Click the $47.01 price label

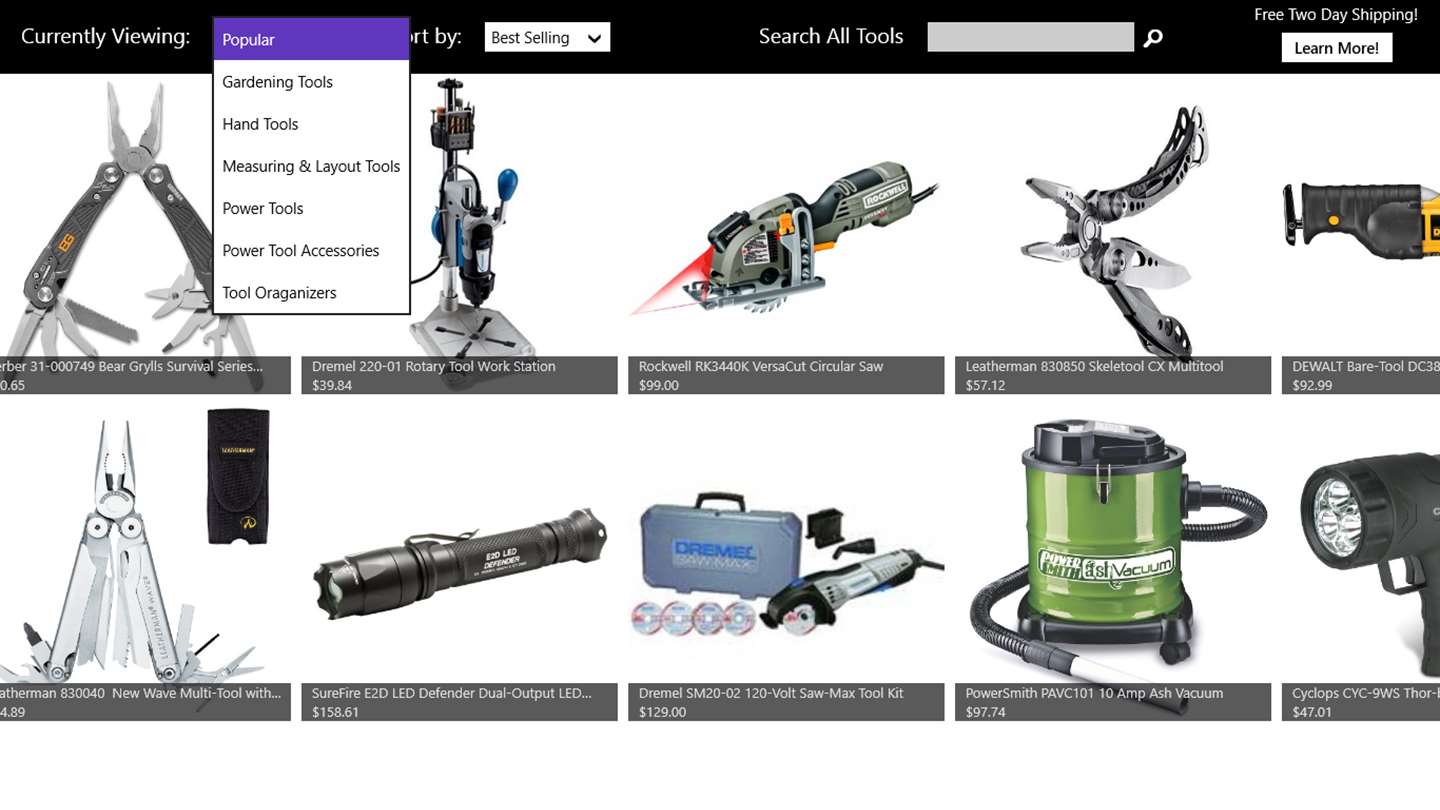1312,712
